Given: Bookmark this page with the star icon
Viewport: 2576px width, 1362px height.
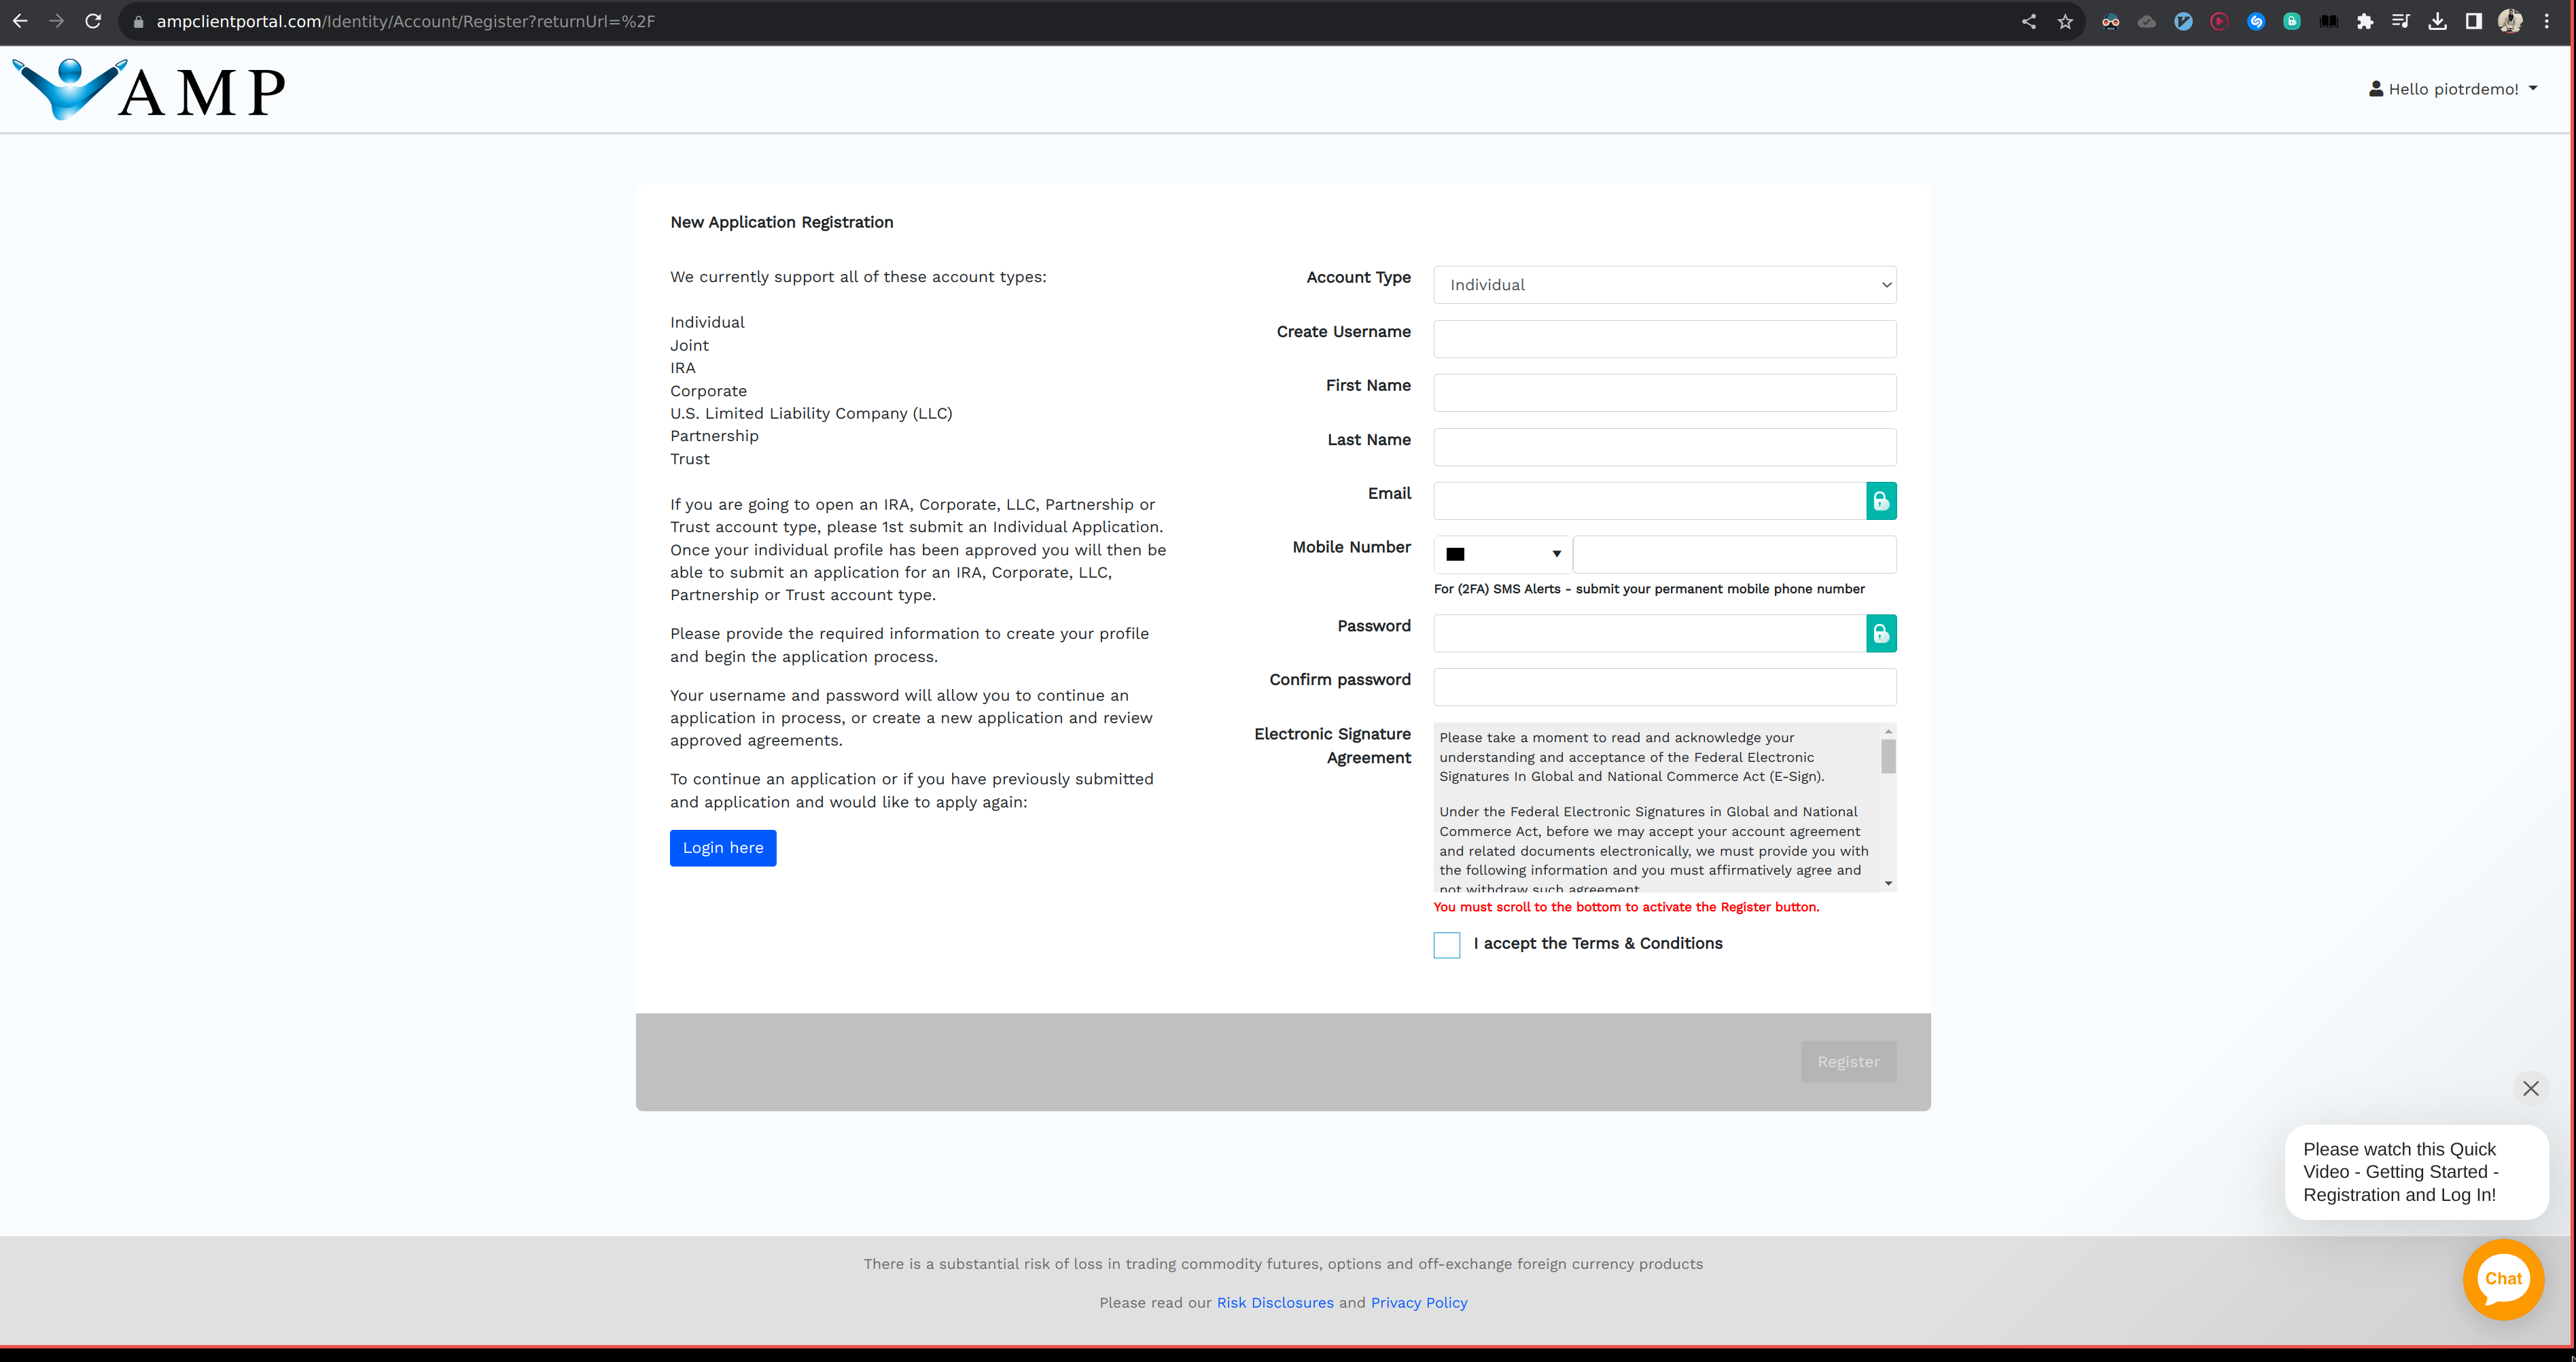Looking at the screenshot, I should pos(2065,22).
